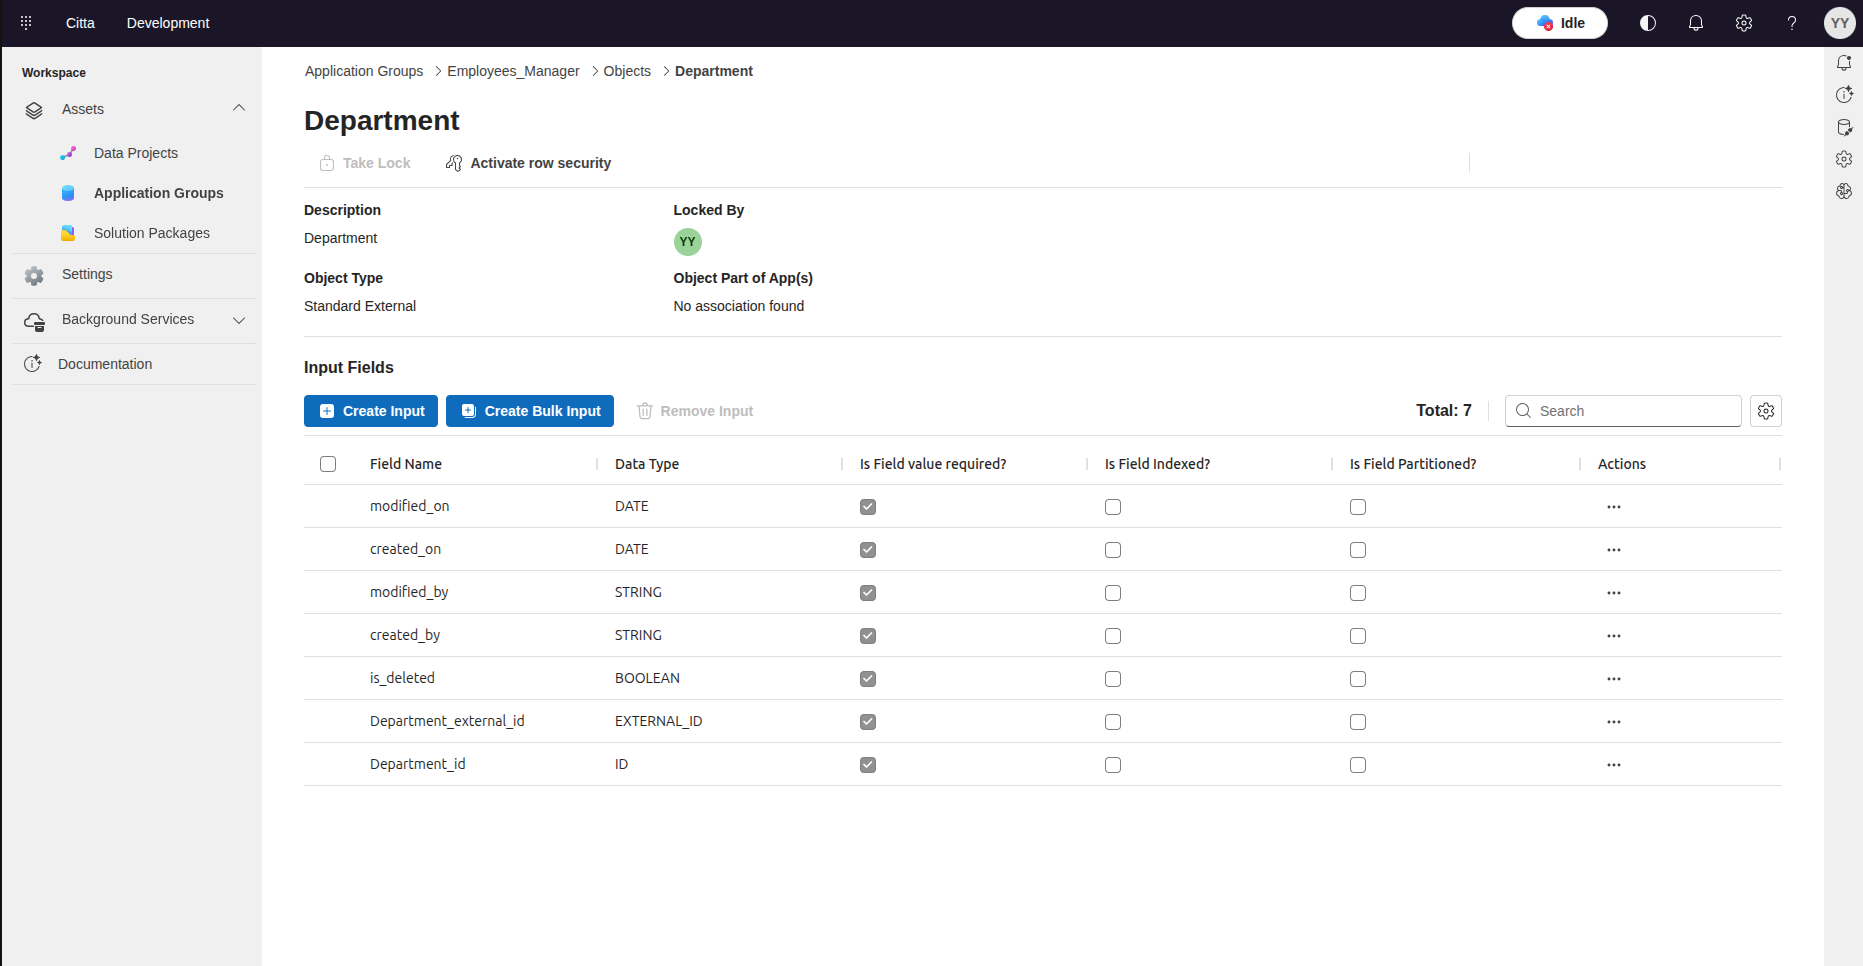Open the Idle status dropdown
The image size is (1863, 966).
[1560, 23]
